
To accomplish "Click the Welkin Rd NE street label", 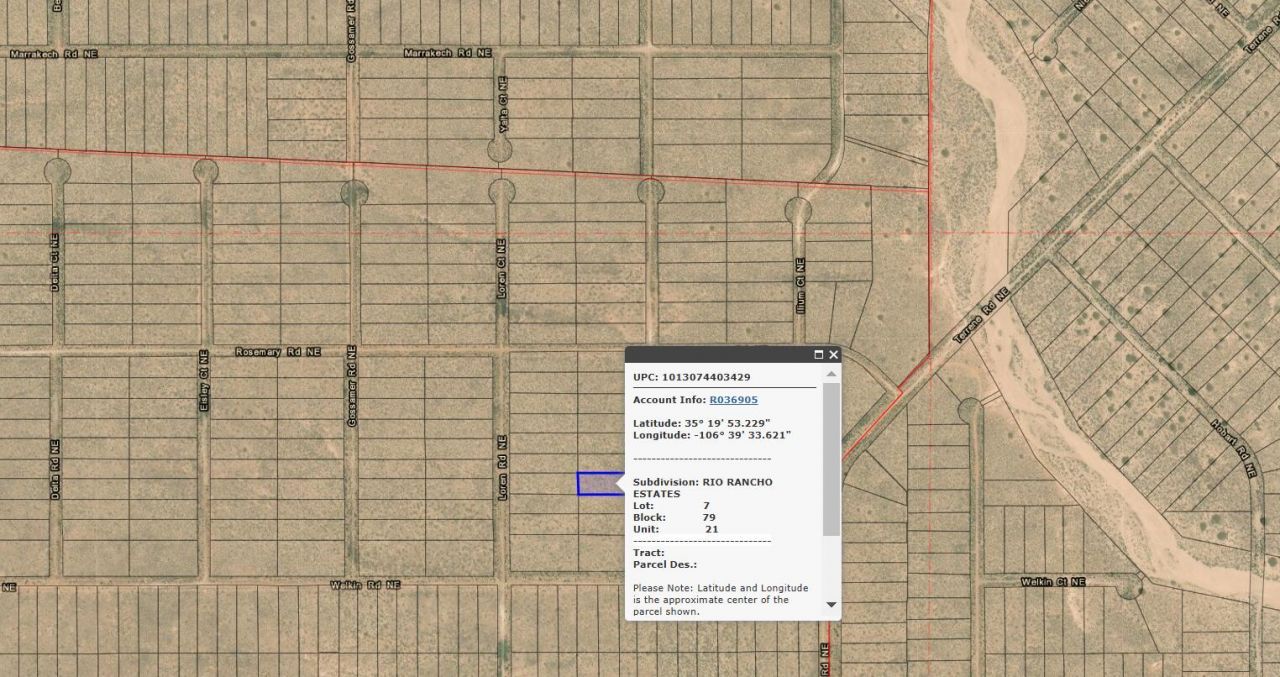I will [x=365, y=584].
